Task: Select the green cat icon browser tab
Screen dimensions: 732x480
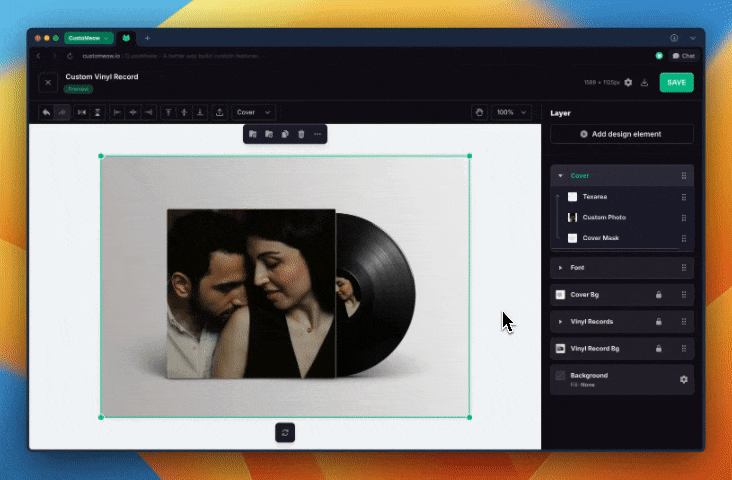Action: tap(126, 38)
